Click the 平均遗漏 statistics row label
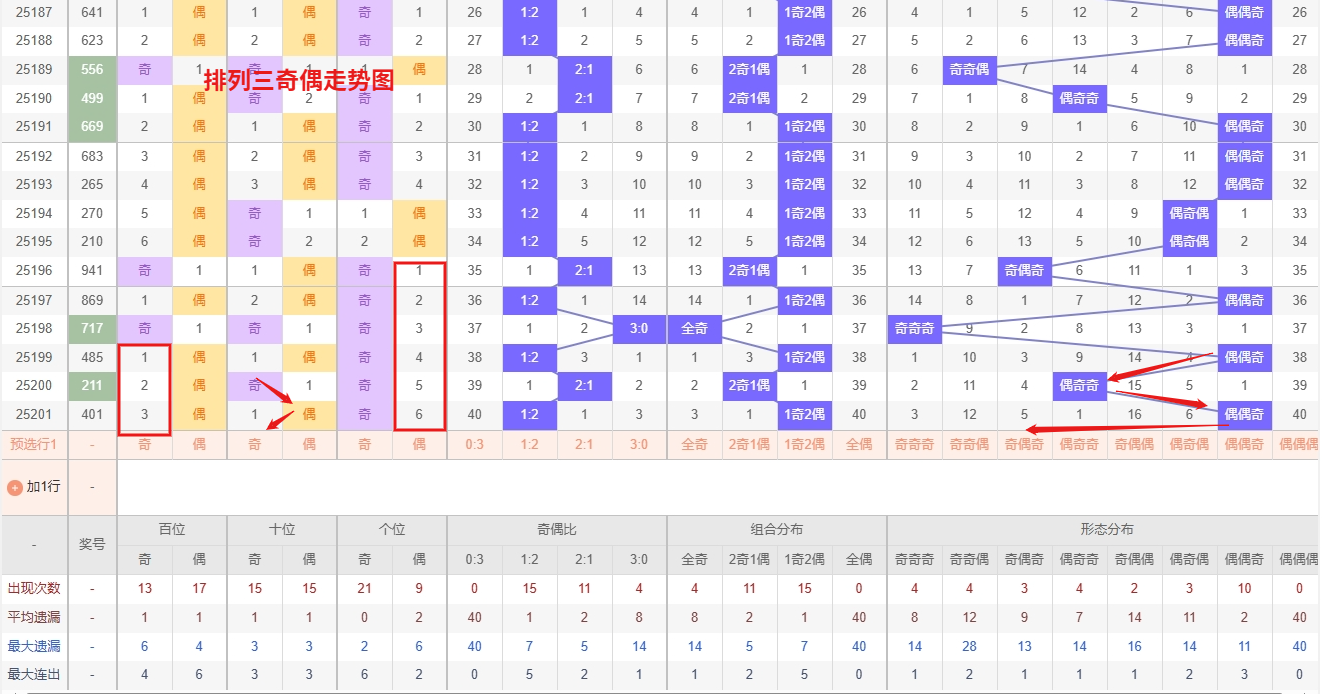 click(x=34, y=617)
